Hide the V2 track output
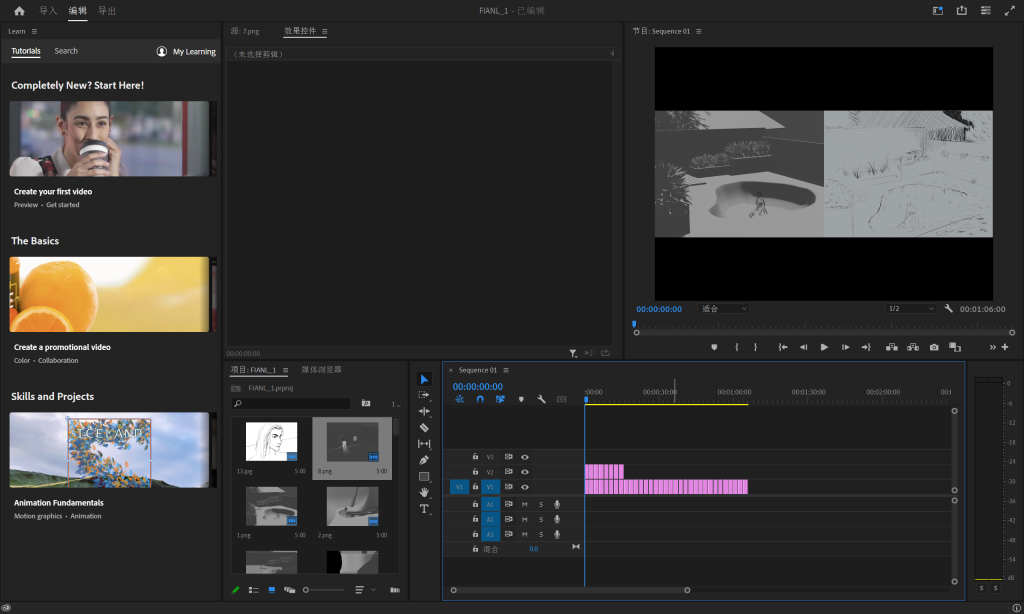Viewport: 1024px width, 614px height. click(525, 472)
